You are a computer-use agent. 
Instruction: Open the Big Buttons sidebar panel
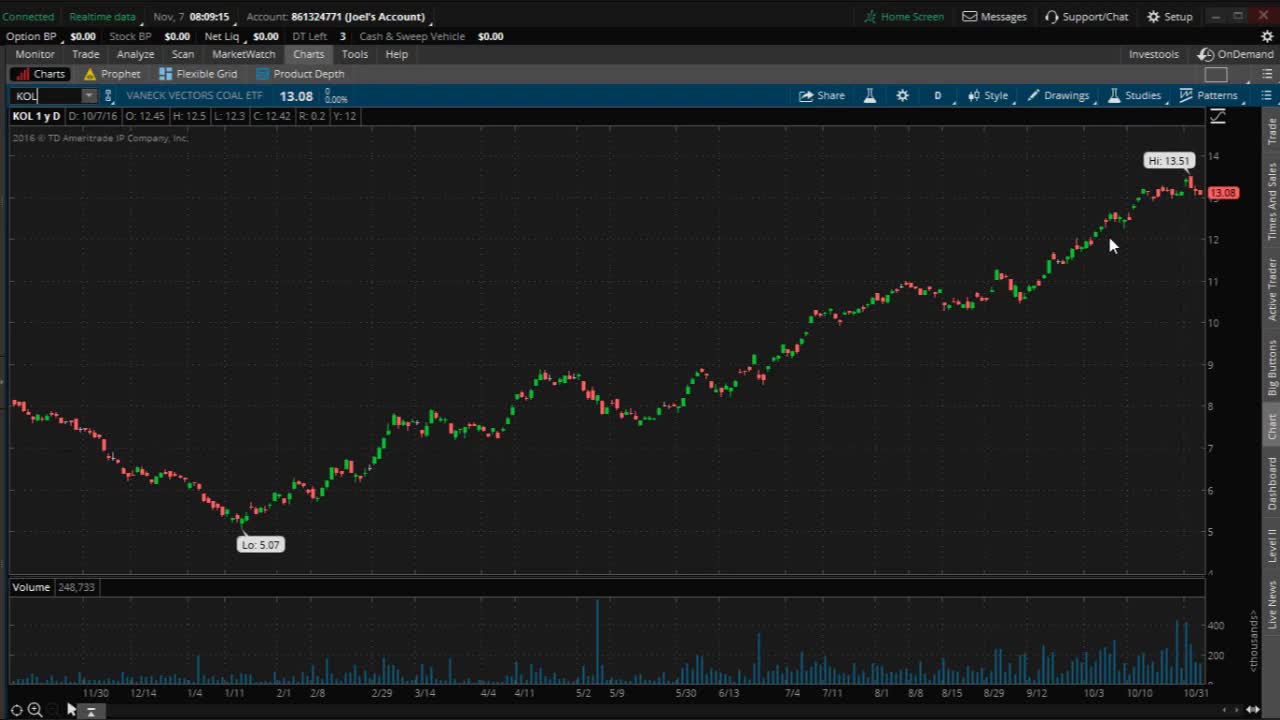tap(1272, 367)
